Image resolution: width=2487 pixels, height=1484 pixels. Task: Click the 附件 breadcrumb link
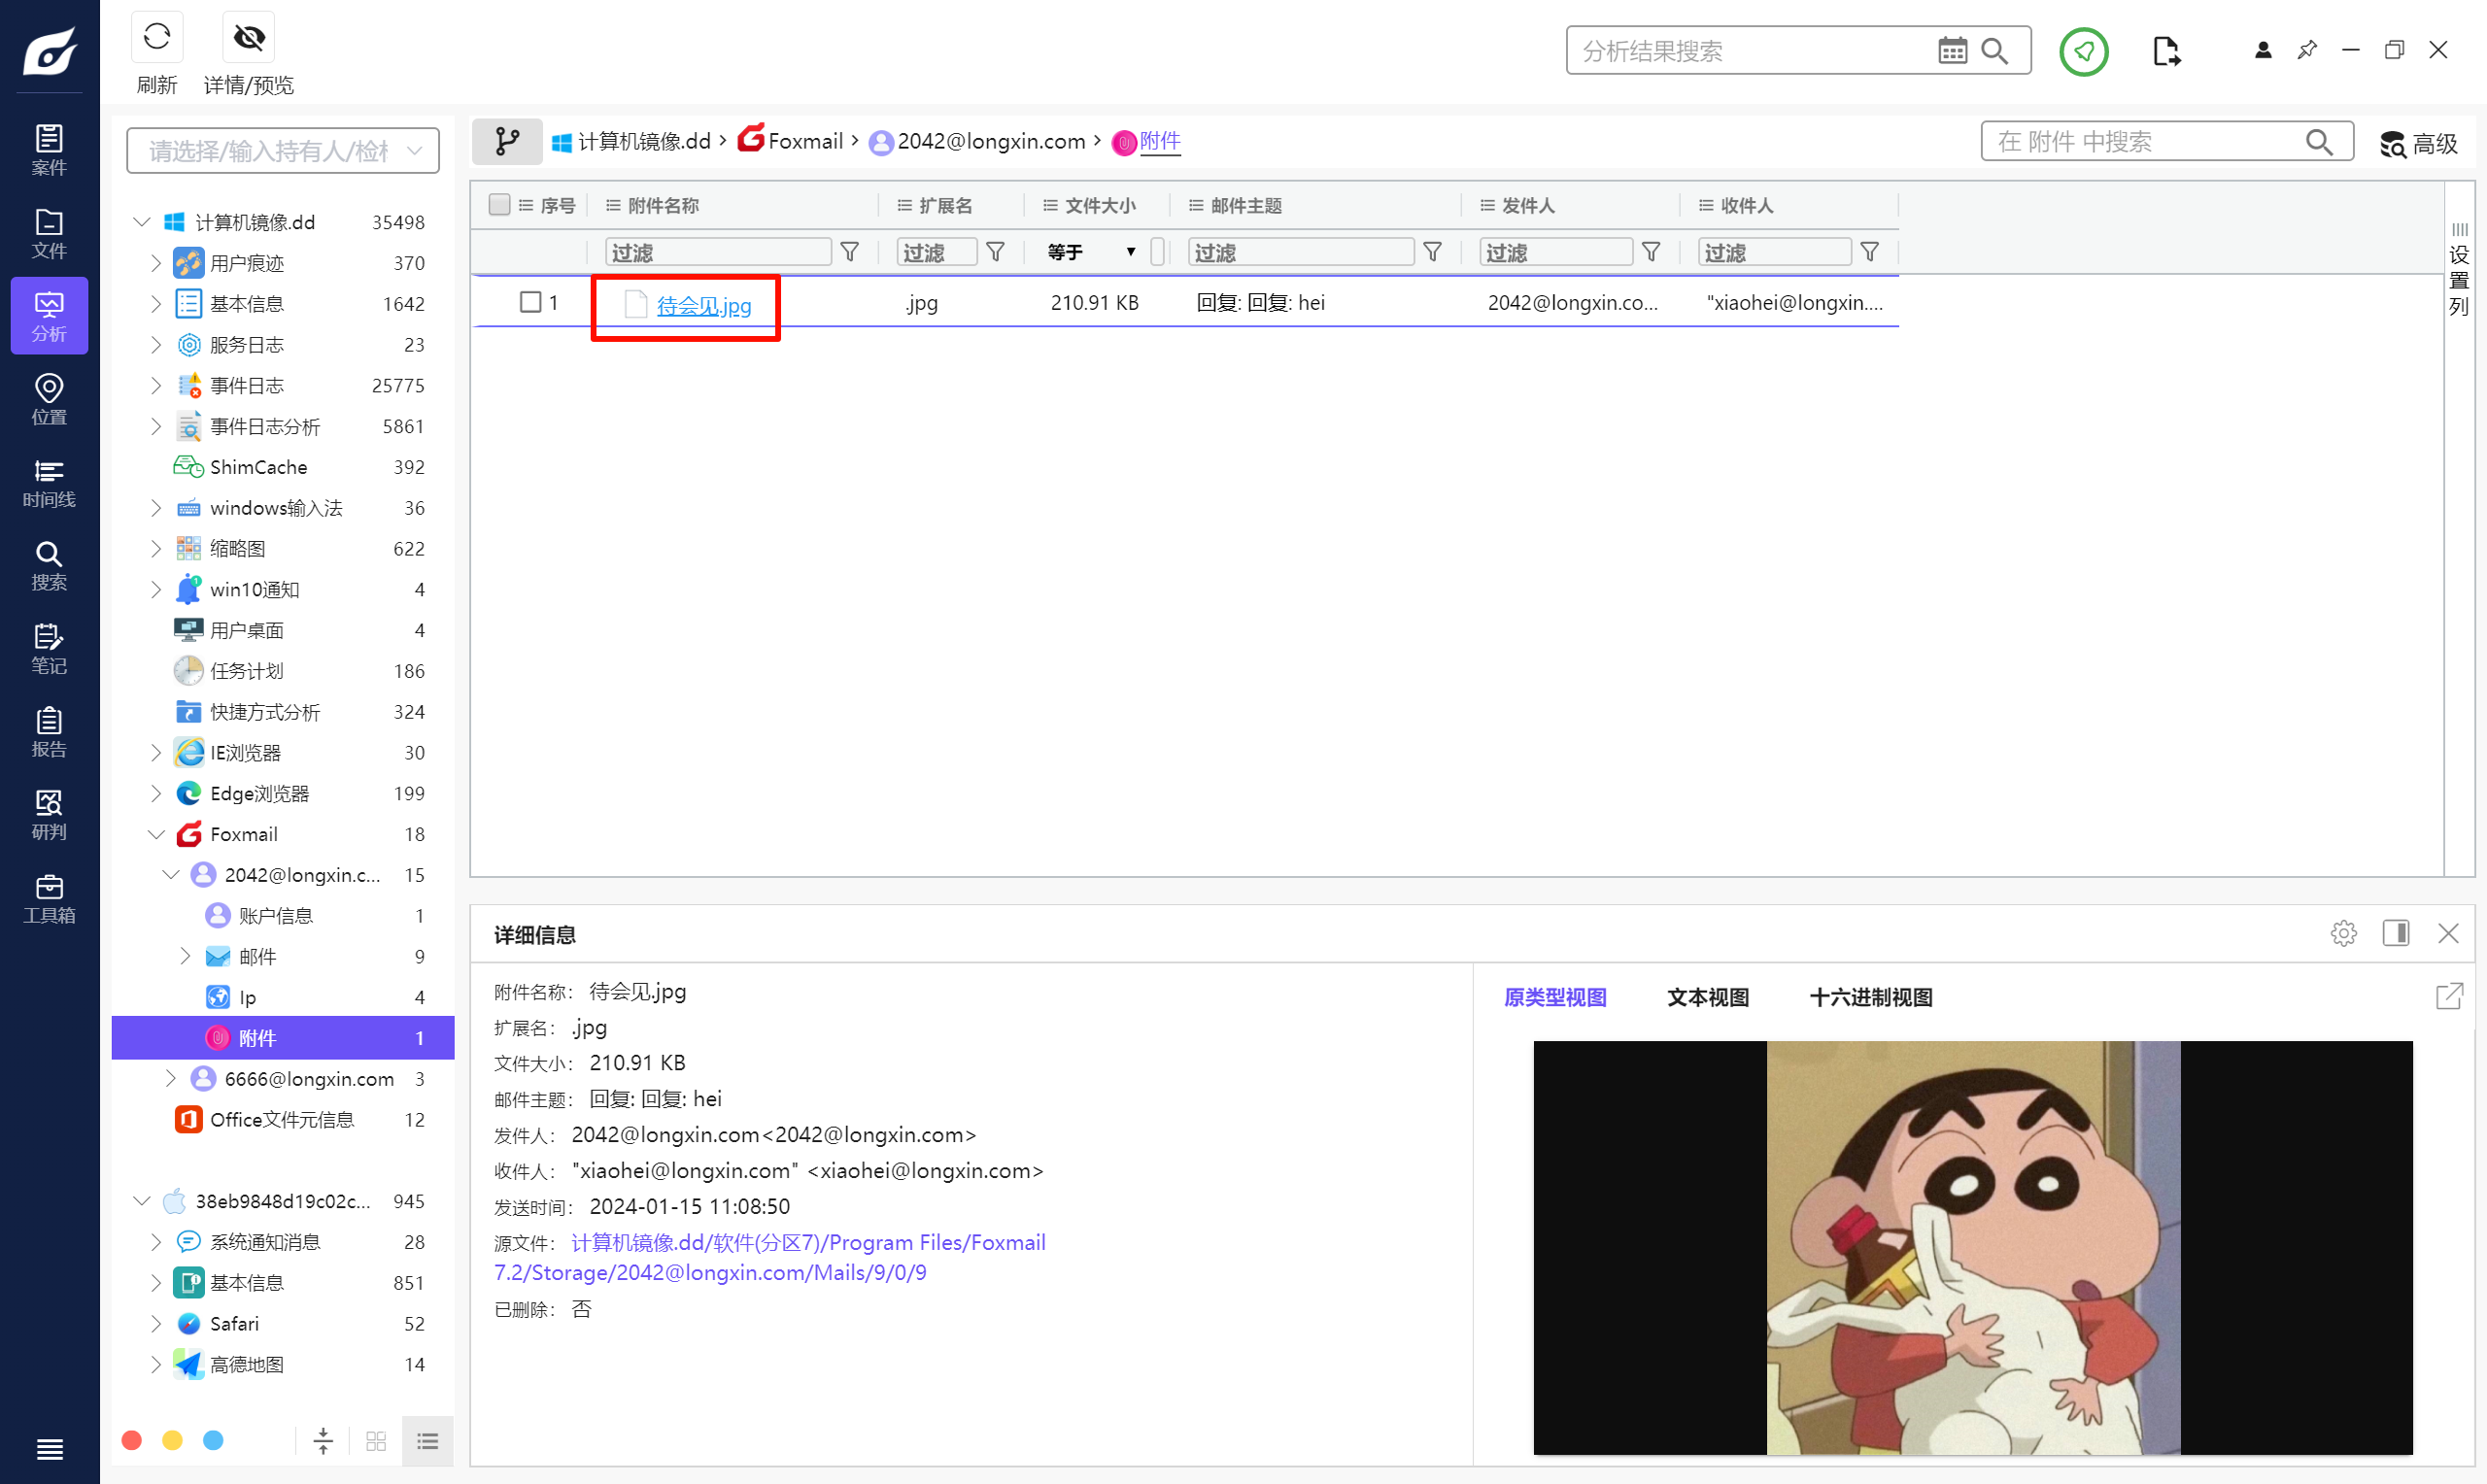1160,141
